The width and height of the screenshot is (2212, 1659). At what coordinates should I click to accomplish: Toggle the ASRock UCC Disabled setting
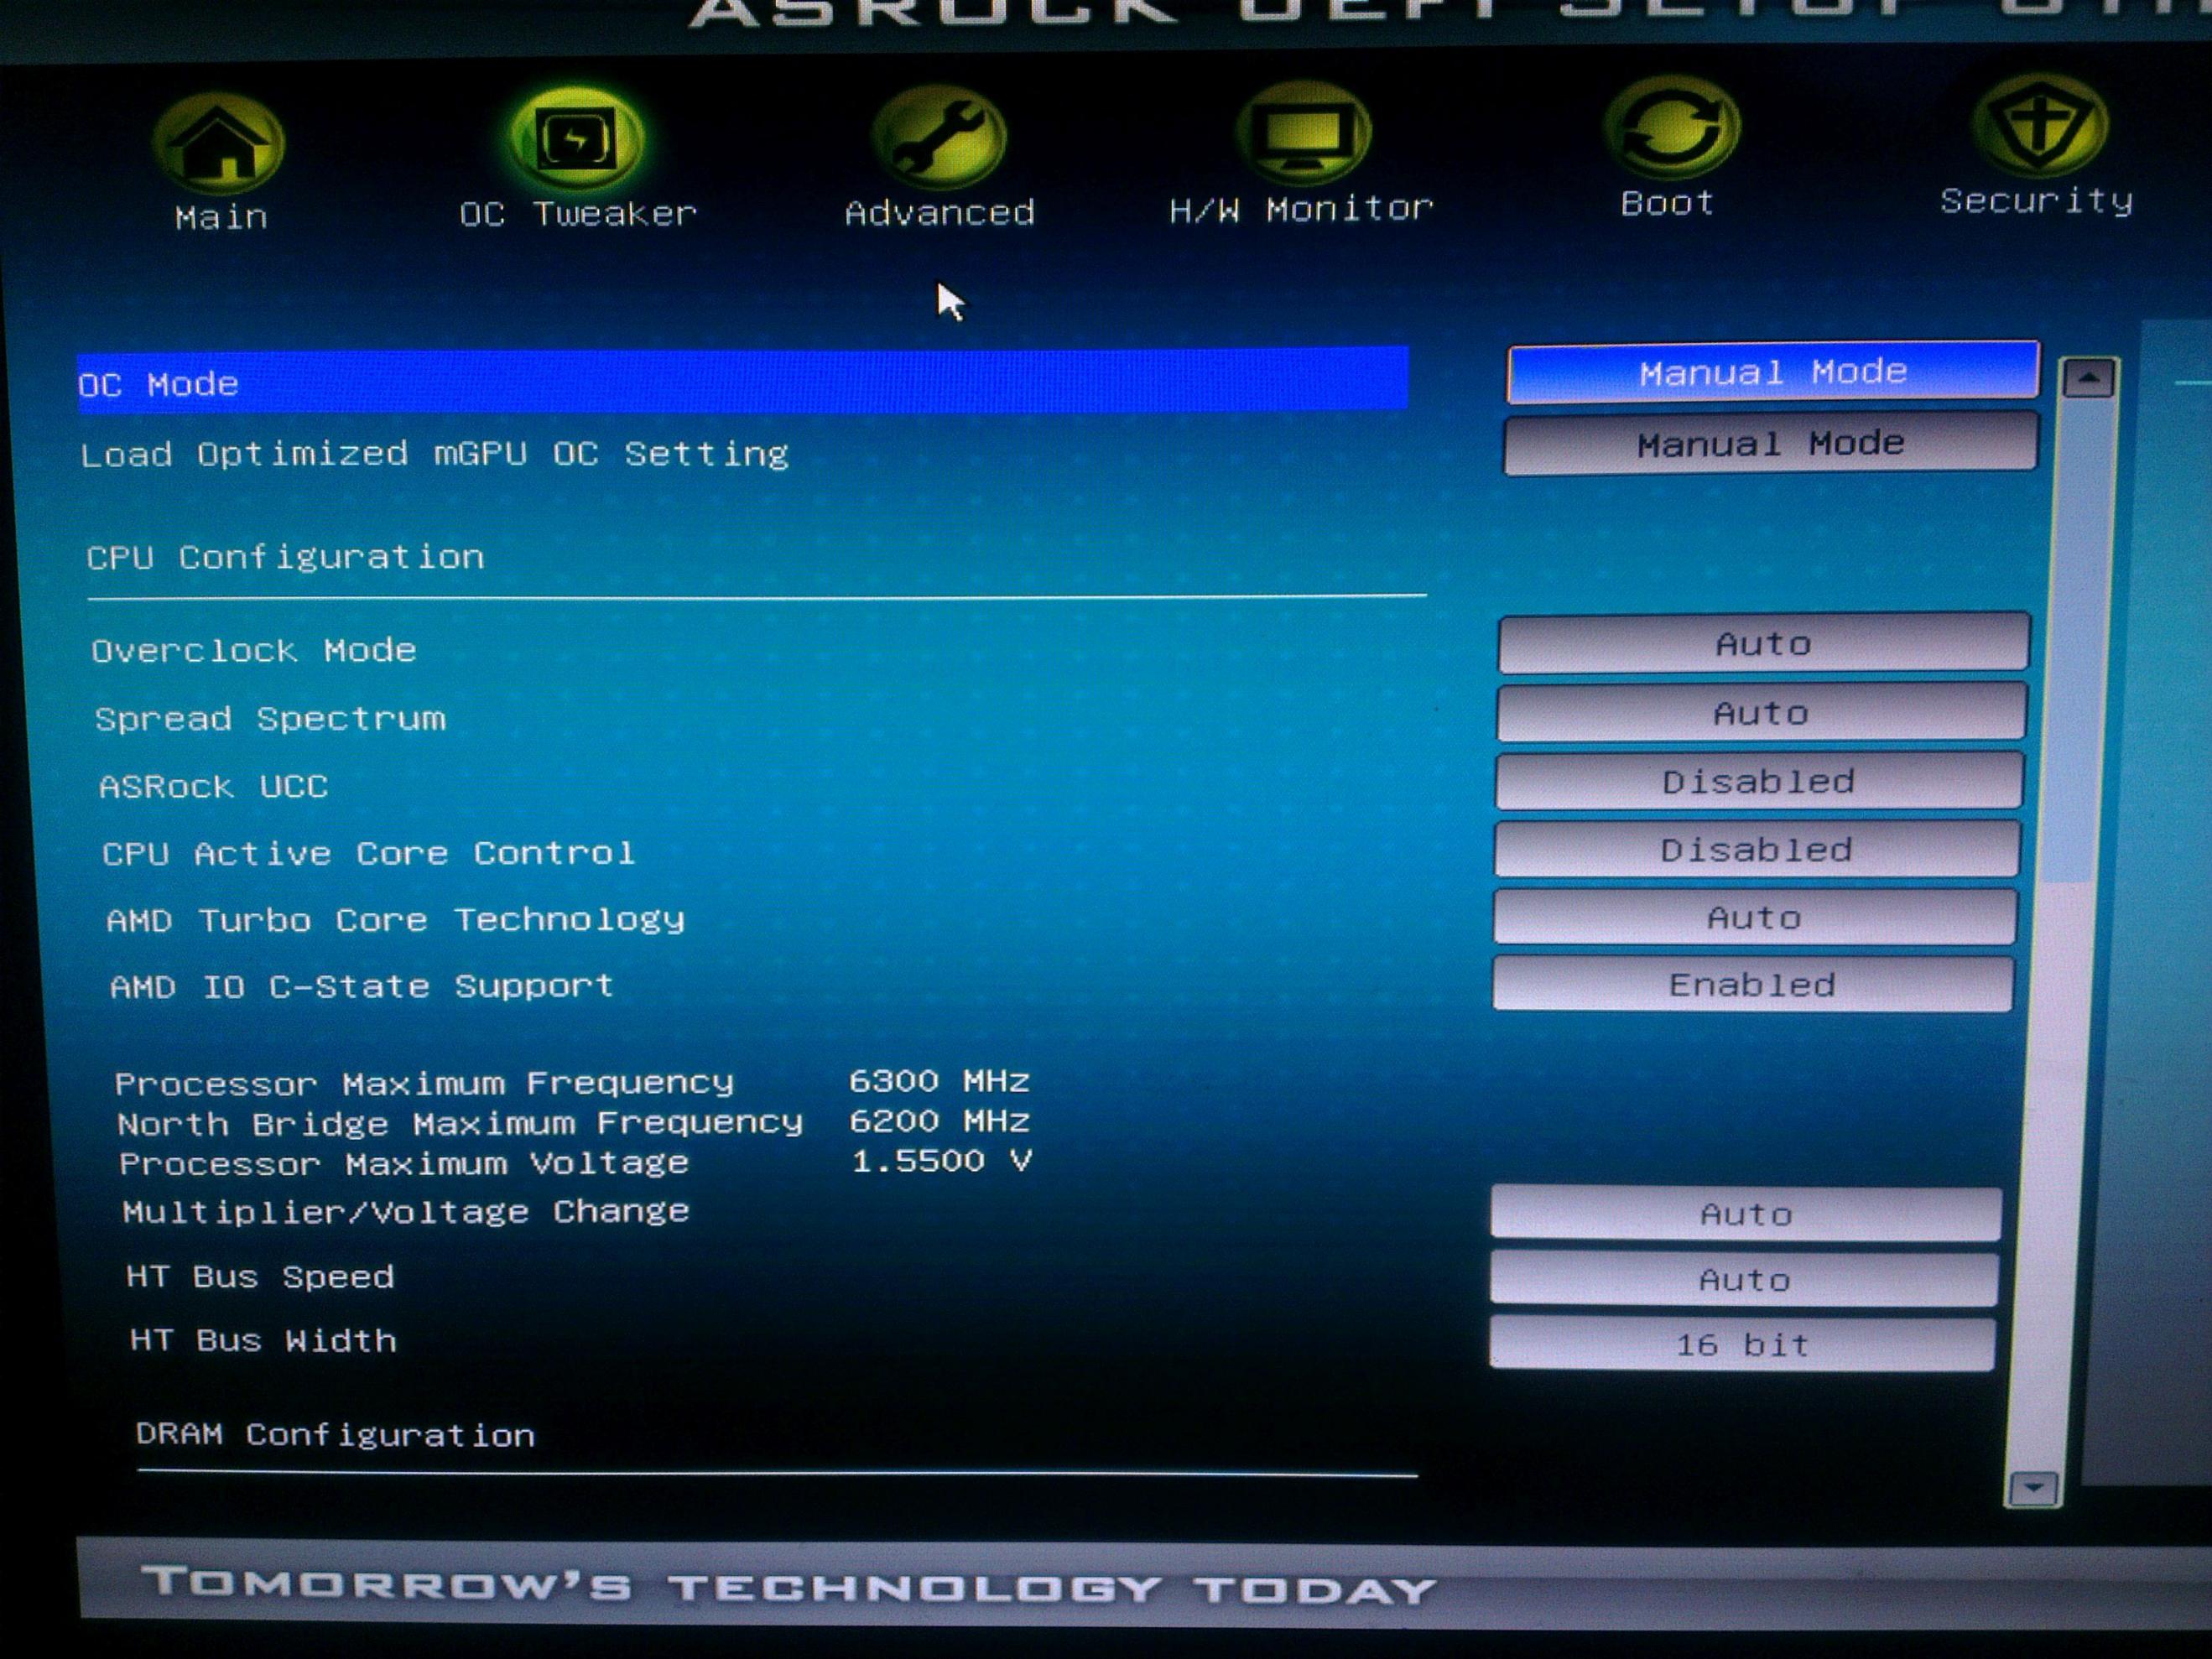point(1759,782)
